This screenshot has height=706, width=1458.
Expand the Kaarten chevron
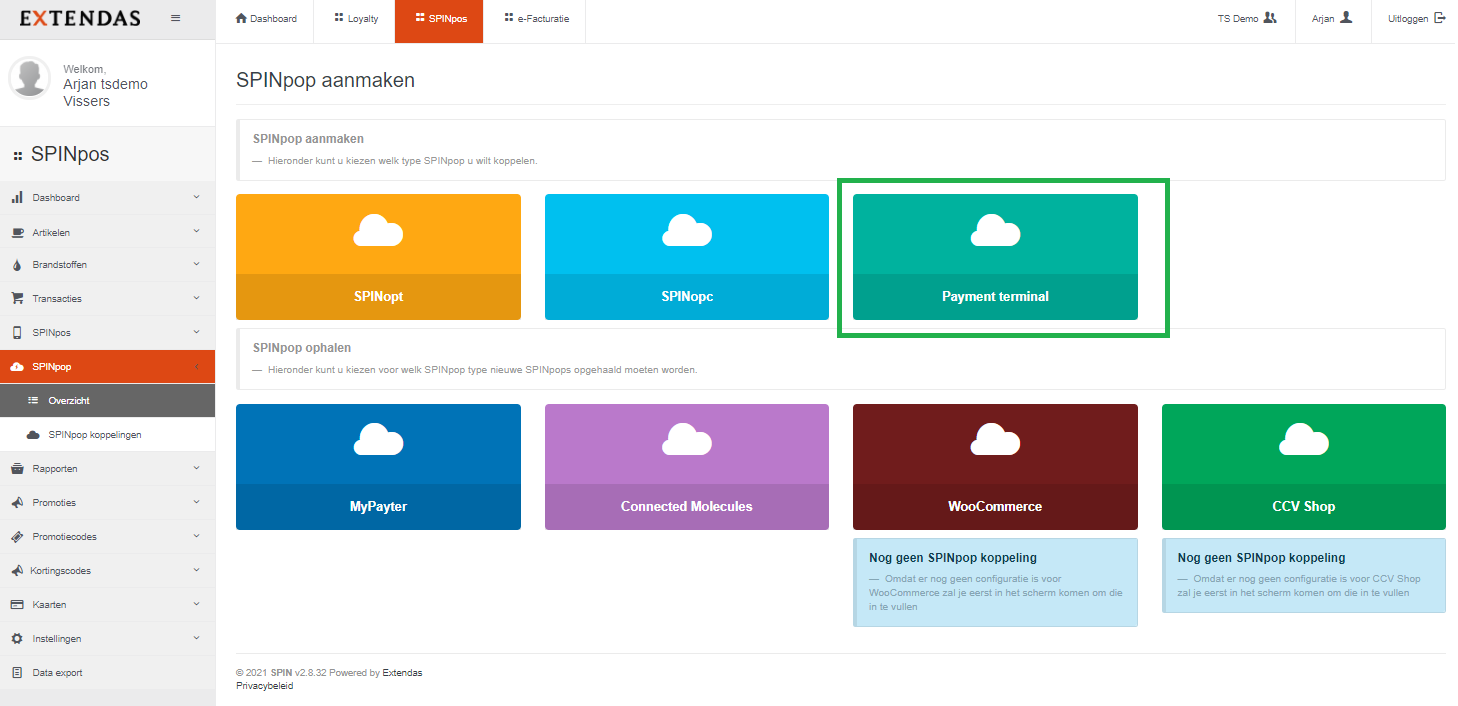pos(197,604)
